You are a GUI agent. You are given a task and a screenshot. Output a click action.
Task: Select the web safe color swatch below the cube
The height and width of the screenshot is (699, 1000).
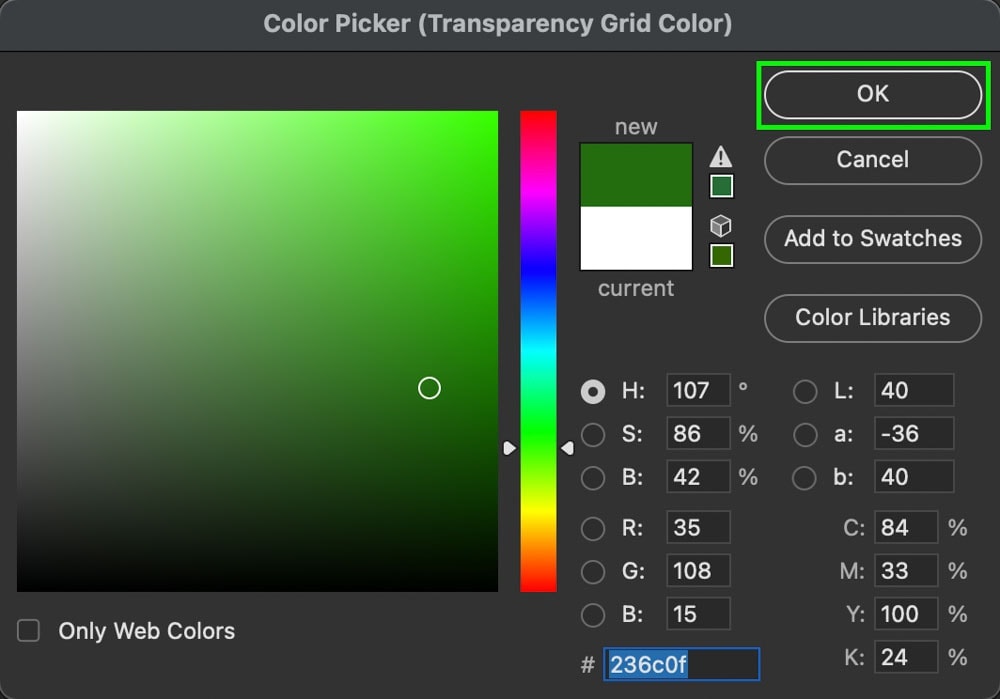[x=721, y=255]
